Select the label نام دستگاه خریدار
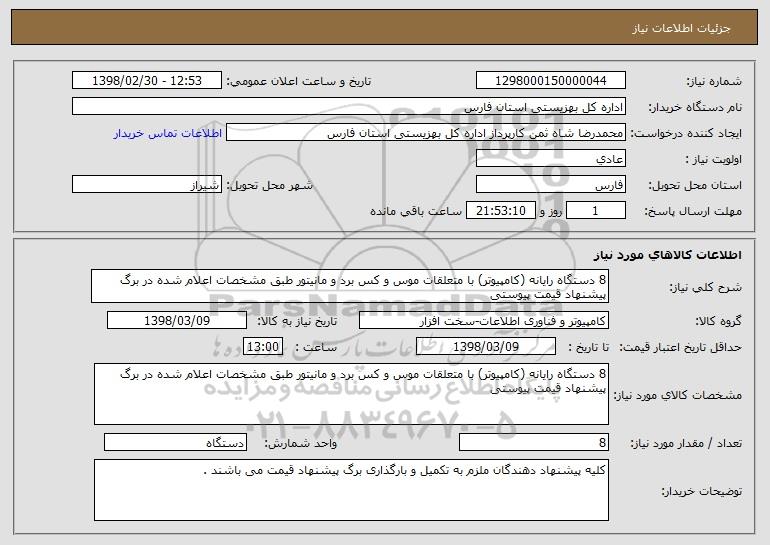The image size is (770, 545). pyautogui.click(x=695, y=108)
